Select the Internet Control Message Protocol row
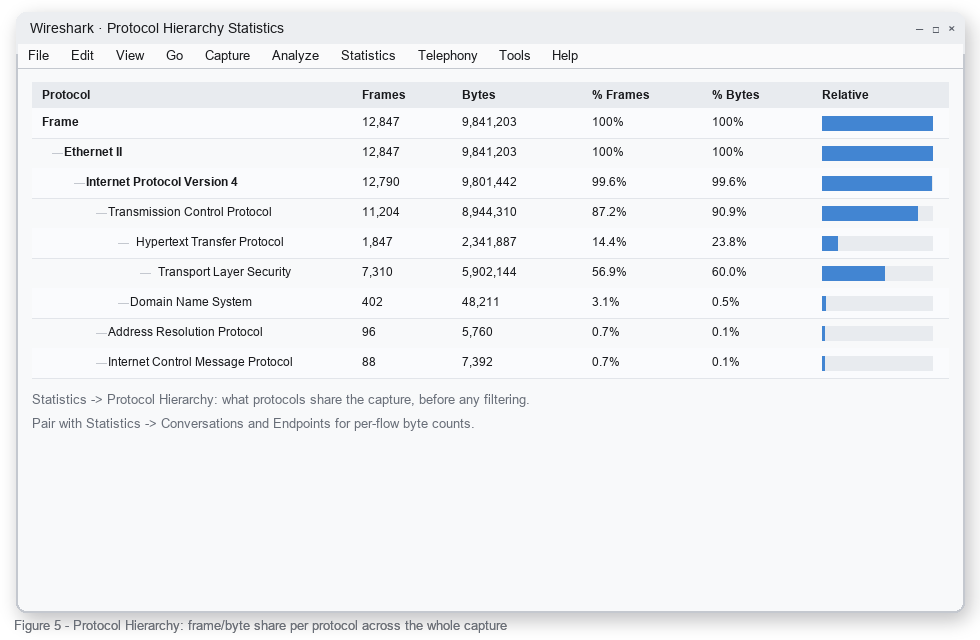The image size is (980, 640). [490, 363]
